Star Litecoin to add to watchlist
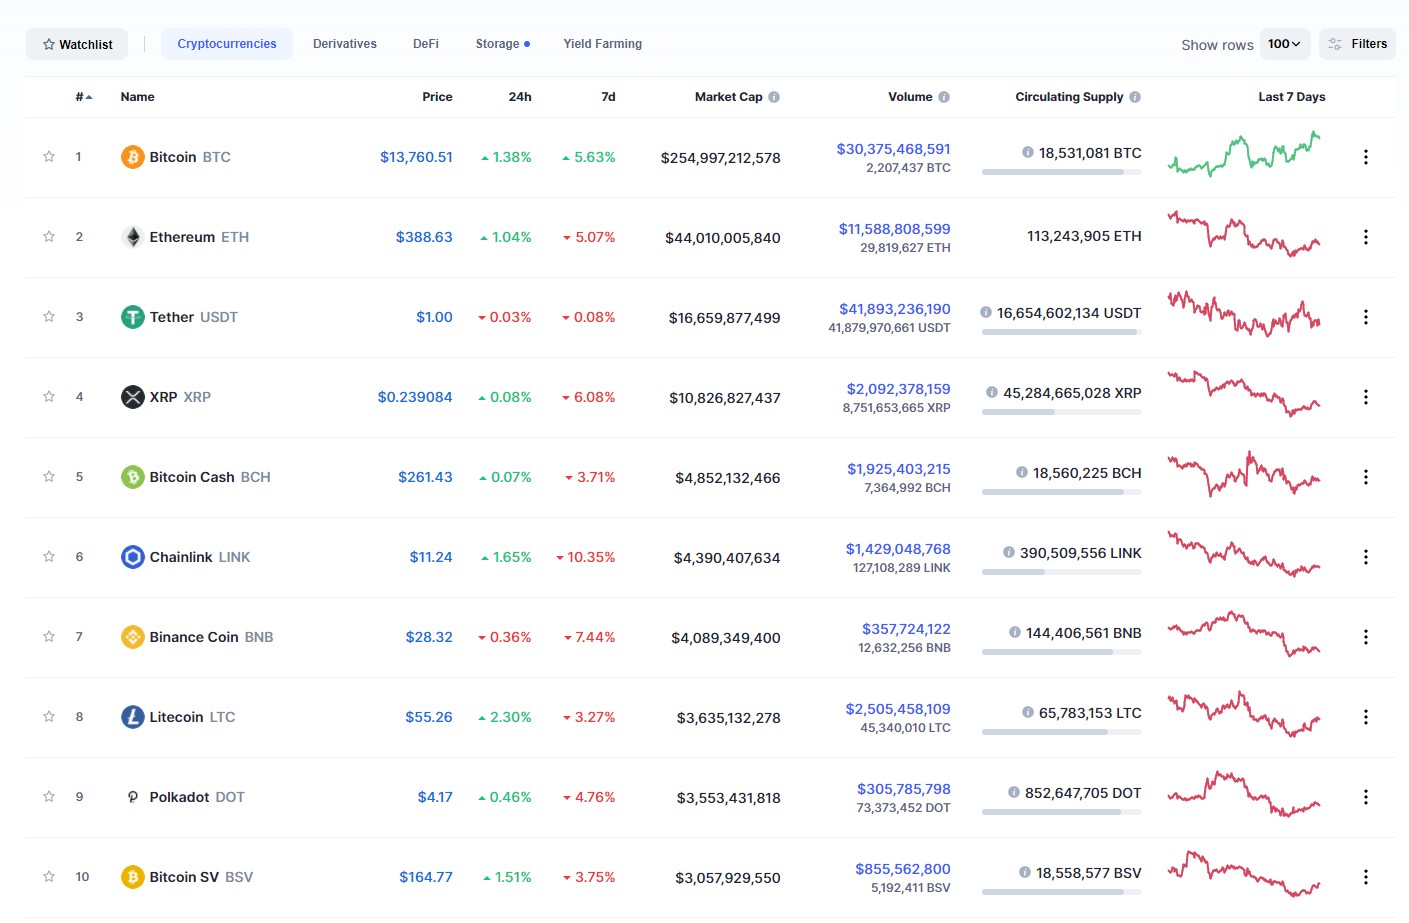1409x923 pixels. tap(48, 716)
